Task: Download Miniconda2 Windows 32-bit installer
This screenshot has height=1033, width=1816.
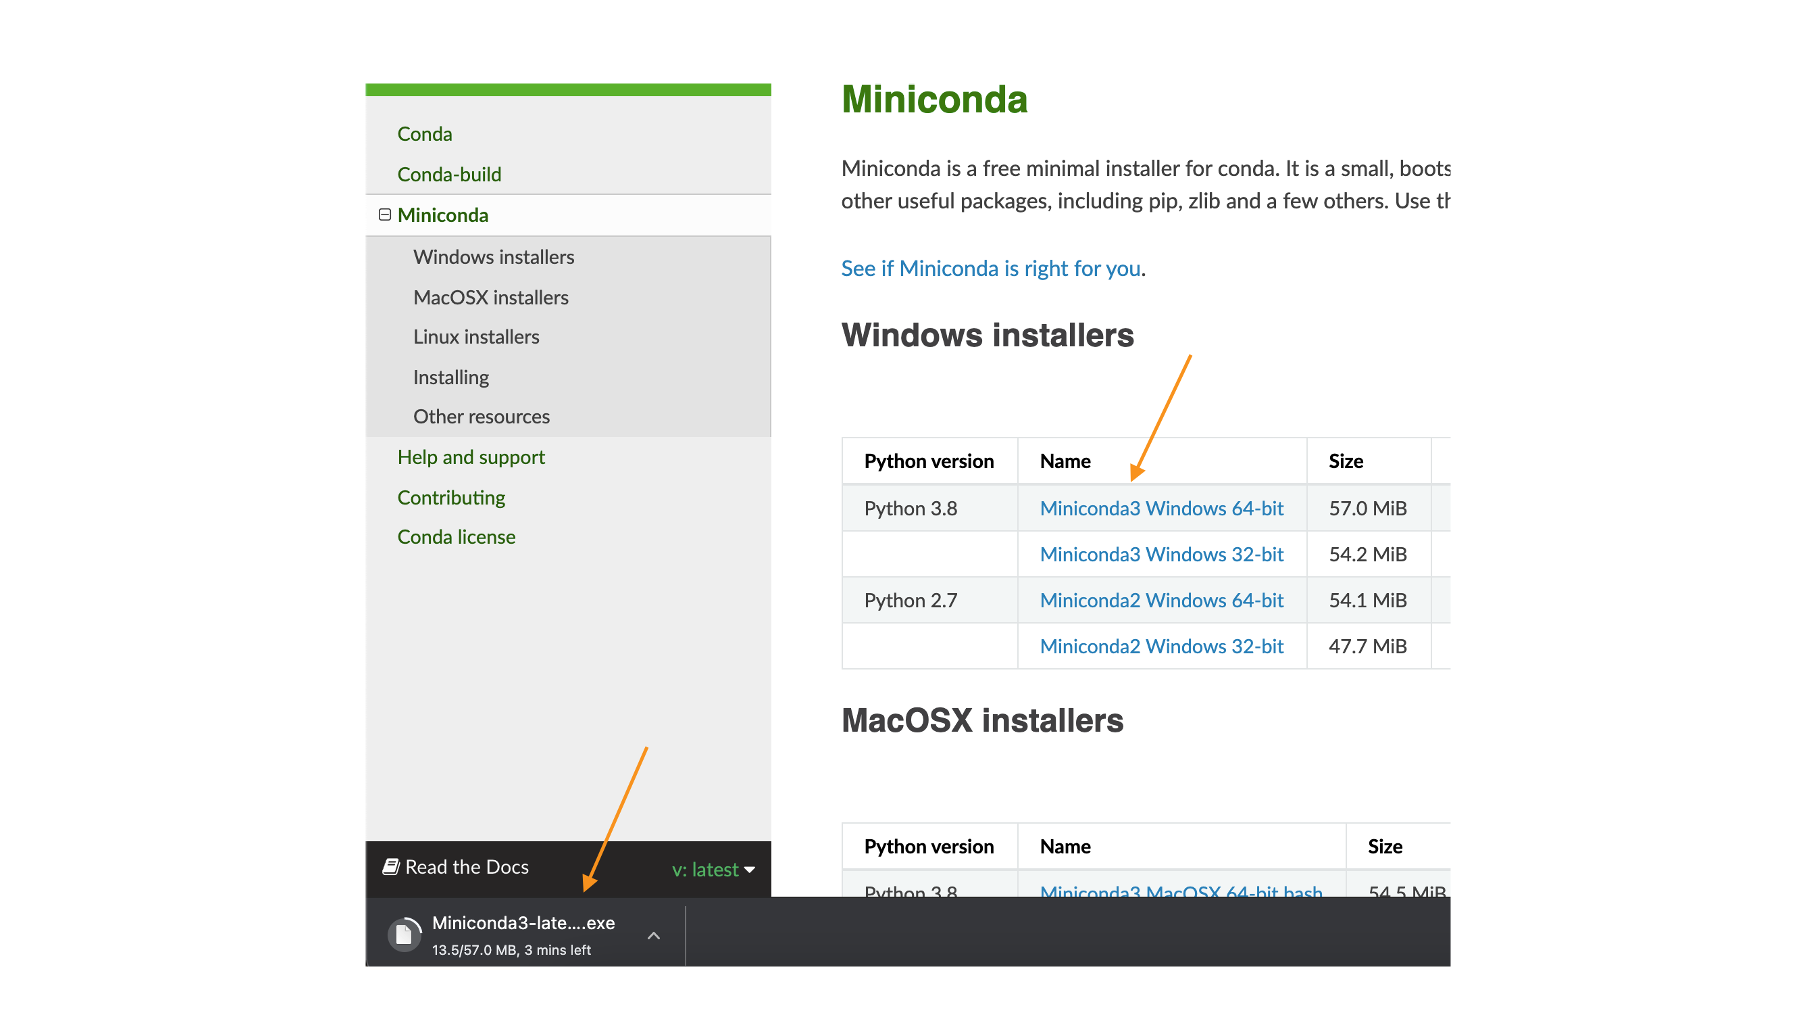Action: point(1161,646)
